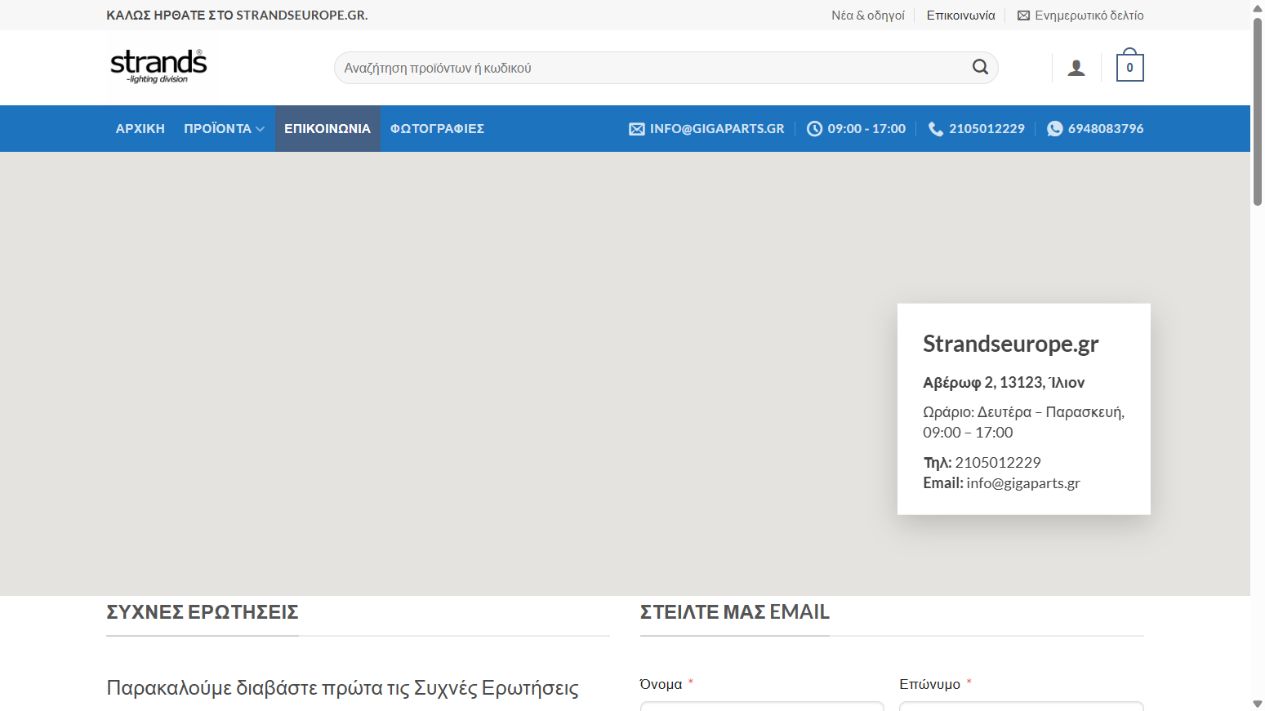Click the envelope icon for Ενημερωτικό δελτίο
This screenshot has width=1265, height=711.
point(1023,16)
